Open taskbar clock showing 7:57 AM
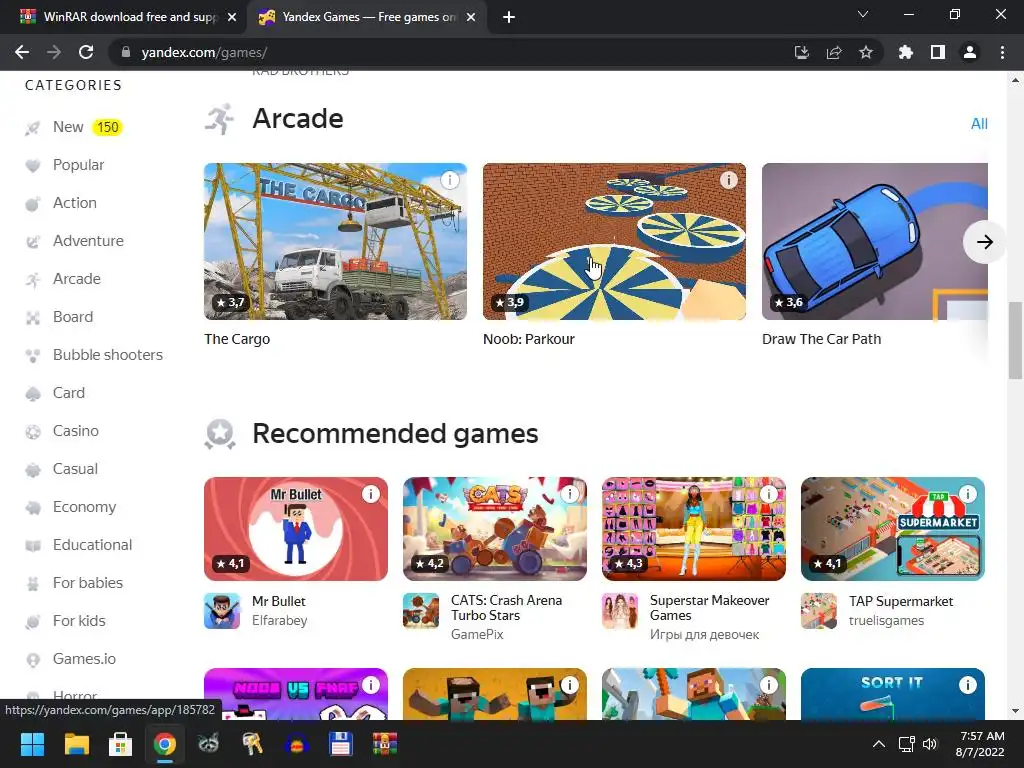The height and width of the screenshot is (768, 1024). pos(980,744)
